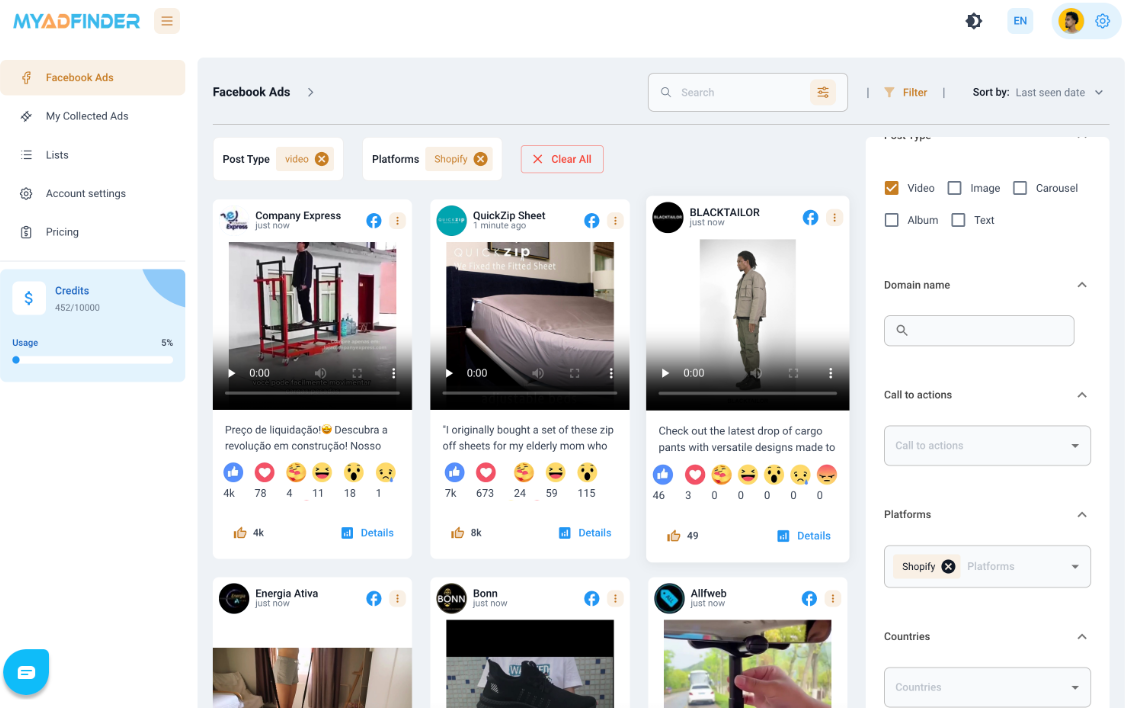
Task: Open Facebook icon on Bonn card
Action: pyautogui.click(x=591, y=598)
